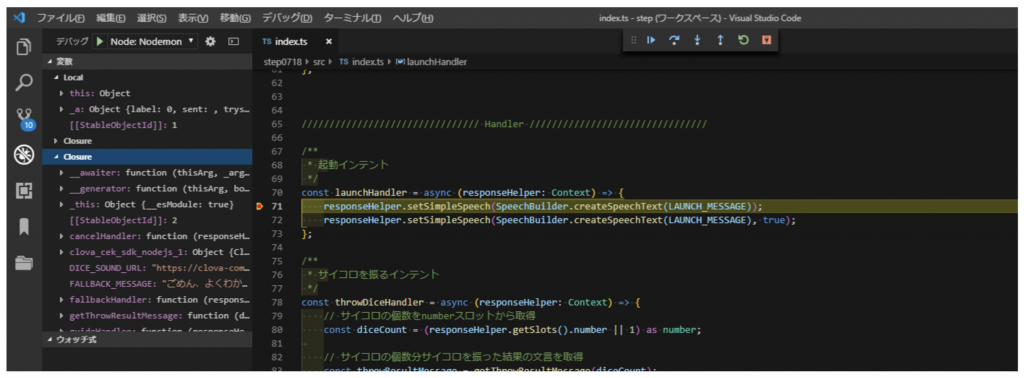Click Stop in the debug toolbar
The image size is (1024, 378).
coord(766,40)
